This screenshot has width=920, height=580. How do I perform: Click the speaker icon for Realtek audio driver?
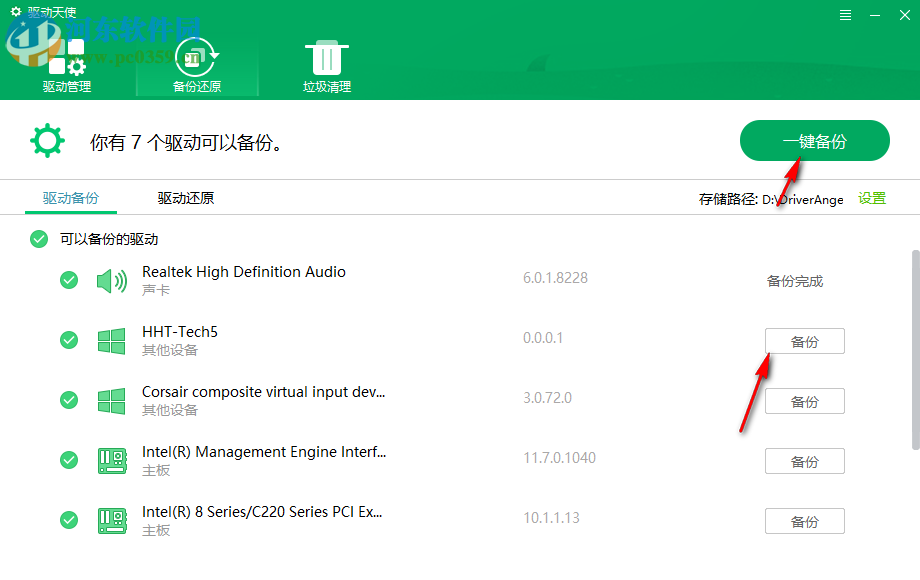click(x=110, y=280)
